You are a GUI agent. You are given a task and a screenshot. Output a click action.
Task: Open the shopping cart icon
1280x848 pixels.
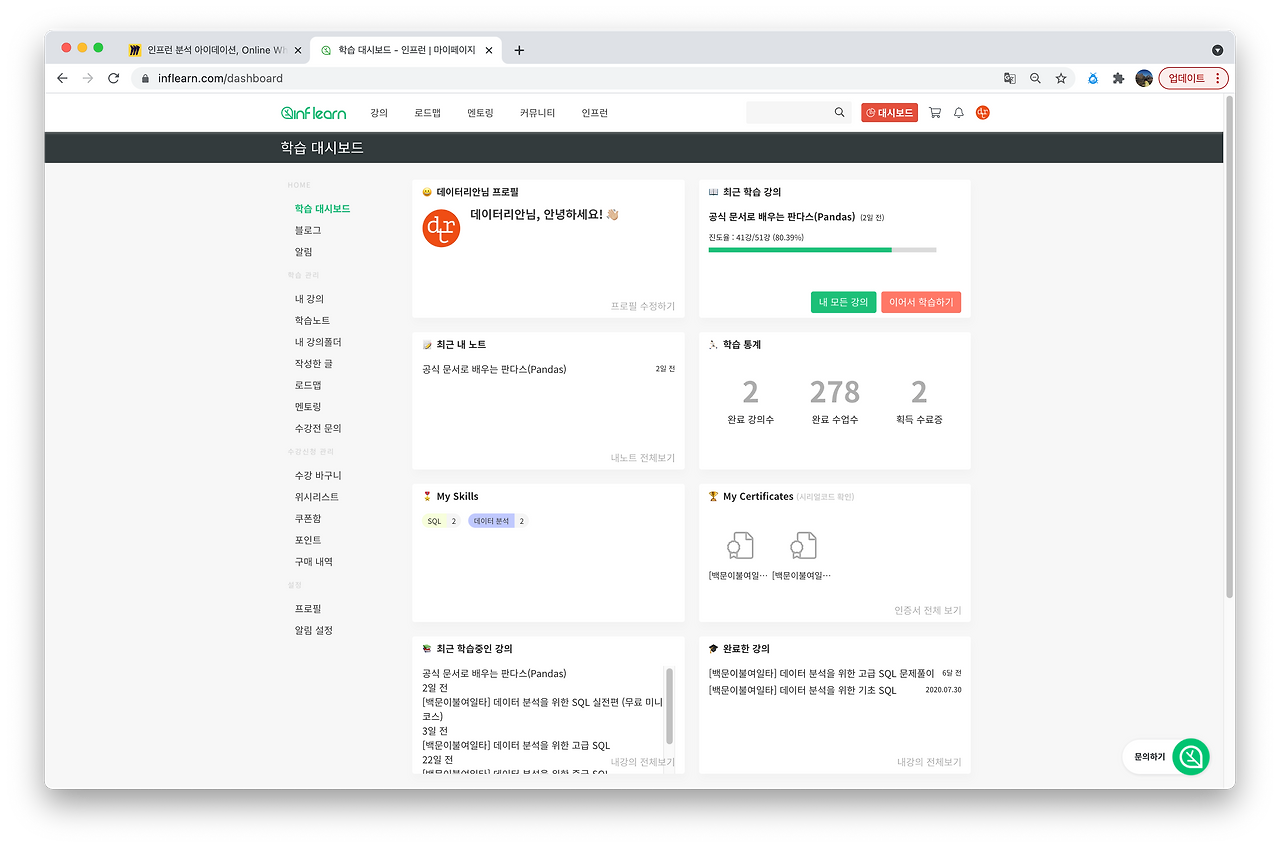(x=935, y=113)
